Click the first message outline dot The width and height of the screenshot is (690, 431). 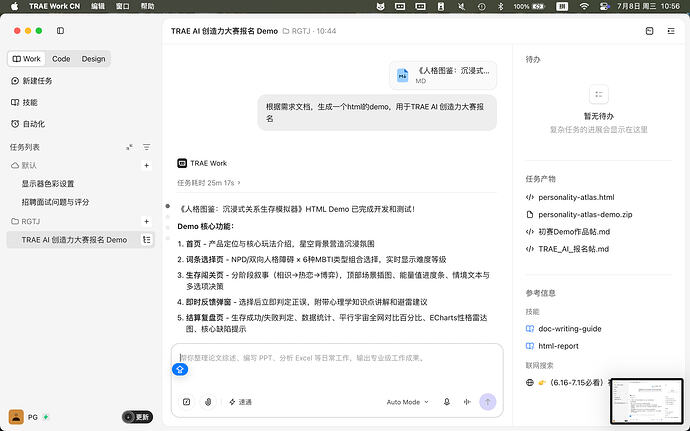point(168,206)
